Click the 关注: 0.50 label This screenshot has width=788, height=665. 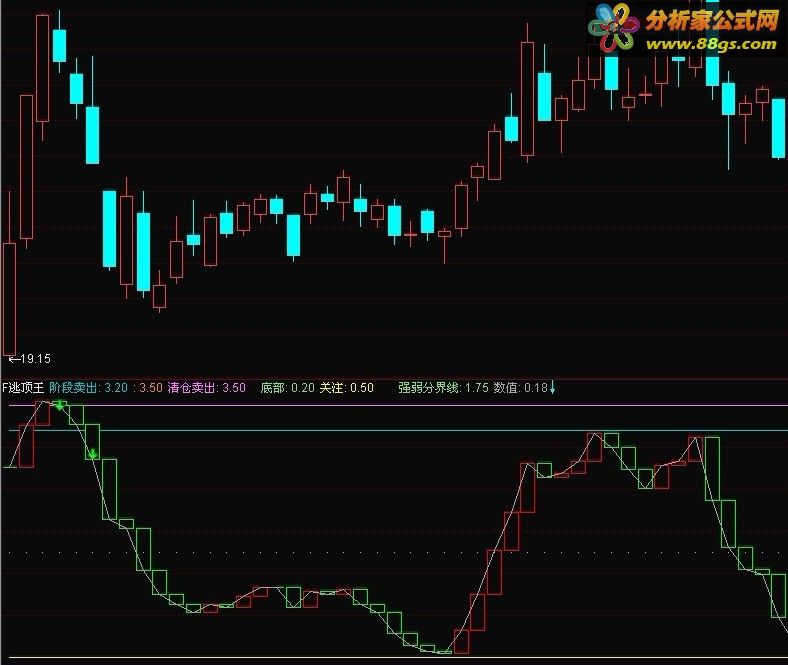click(347, 388)
